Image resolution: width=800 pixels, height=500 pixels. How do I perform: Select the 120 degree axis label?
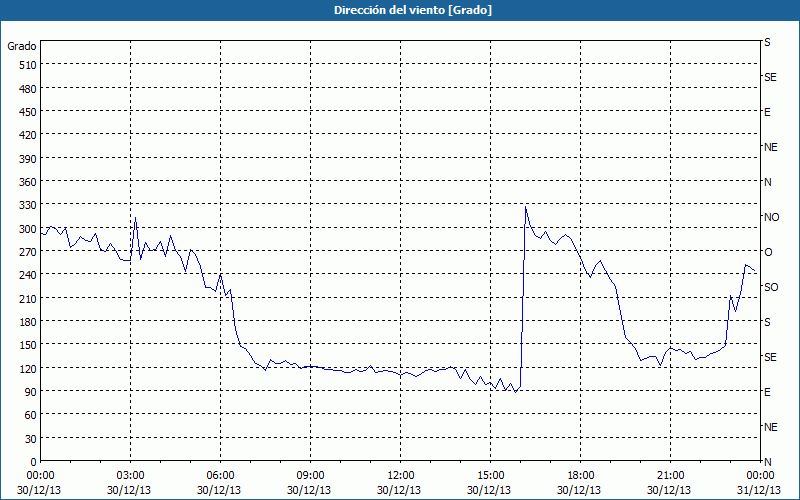click(x=28, y=369)
